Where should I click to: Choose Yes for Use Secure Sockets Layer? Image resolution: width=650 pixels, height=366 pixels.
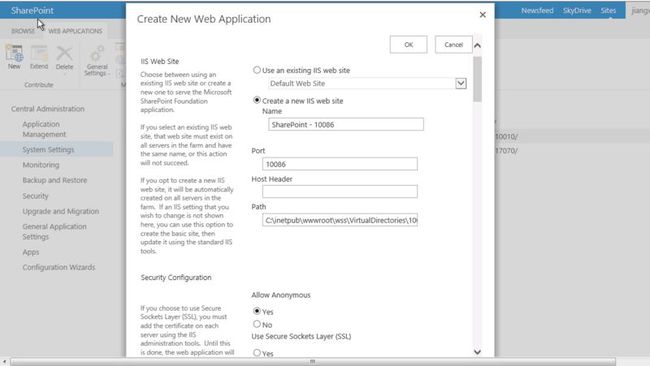(257, 353)
